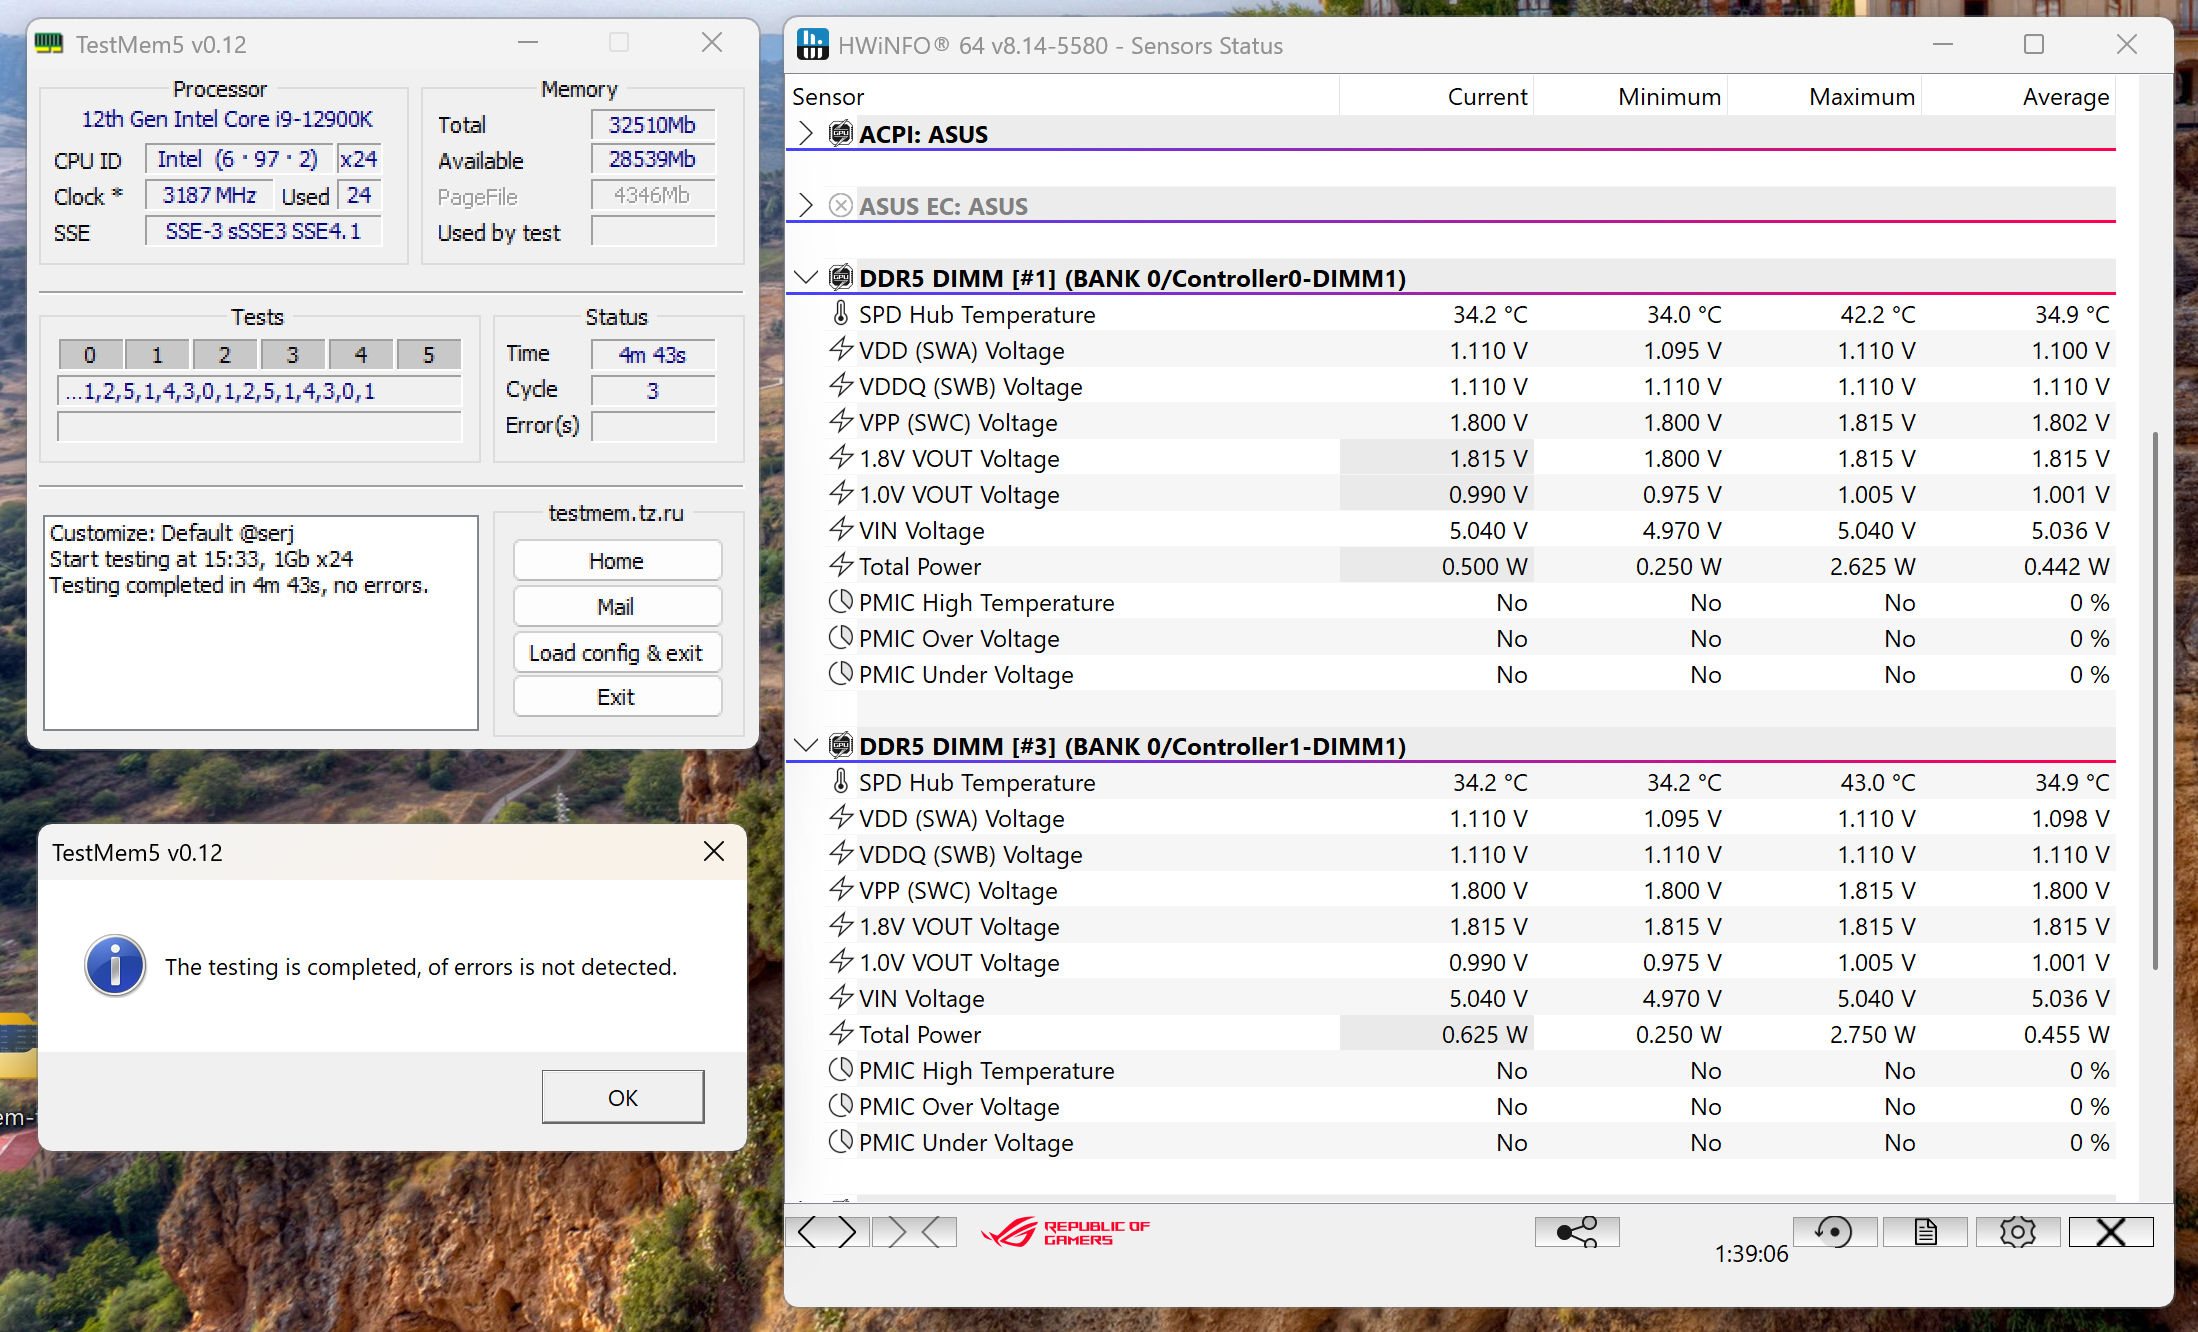
Task: Open HWiNFO settings gear icon
Action: 2017,1232
